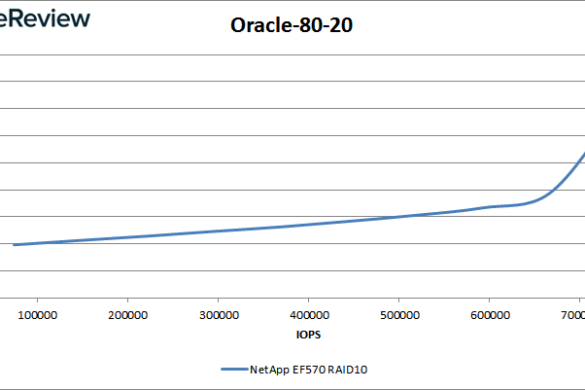Click the chart title Oracle-80-20
Viewport: 585px width, 390px height.
click(291, 25)
